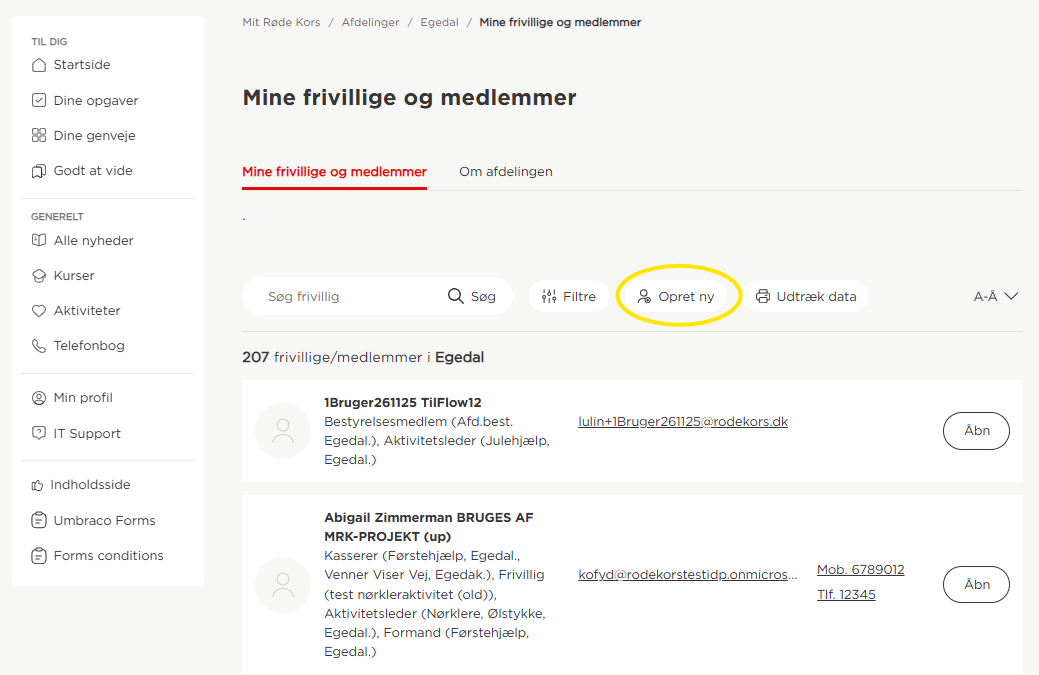Click the lulin+1Bruger261125 email link

pos(683,421)
